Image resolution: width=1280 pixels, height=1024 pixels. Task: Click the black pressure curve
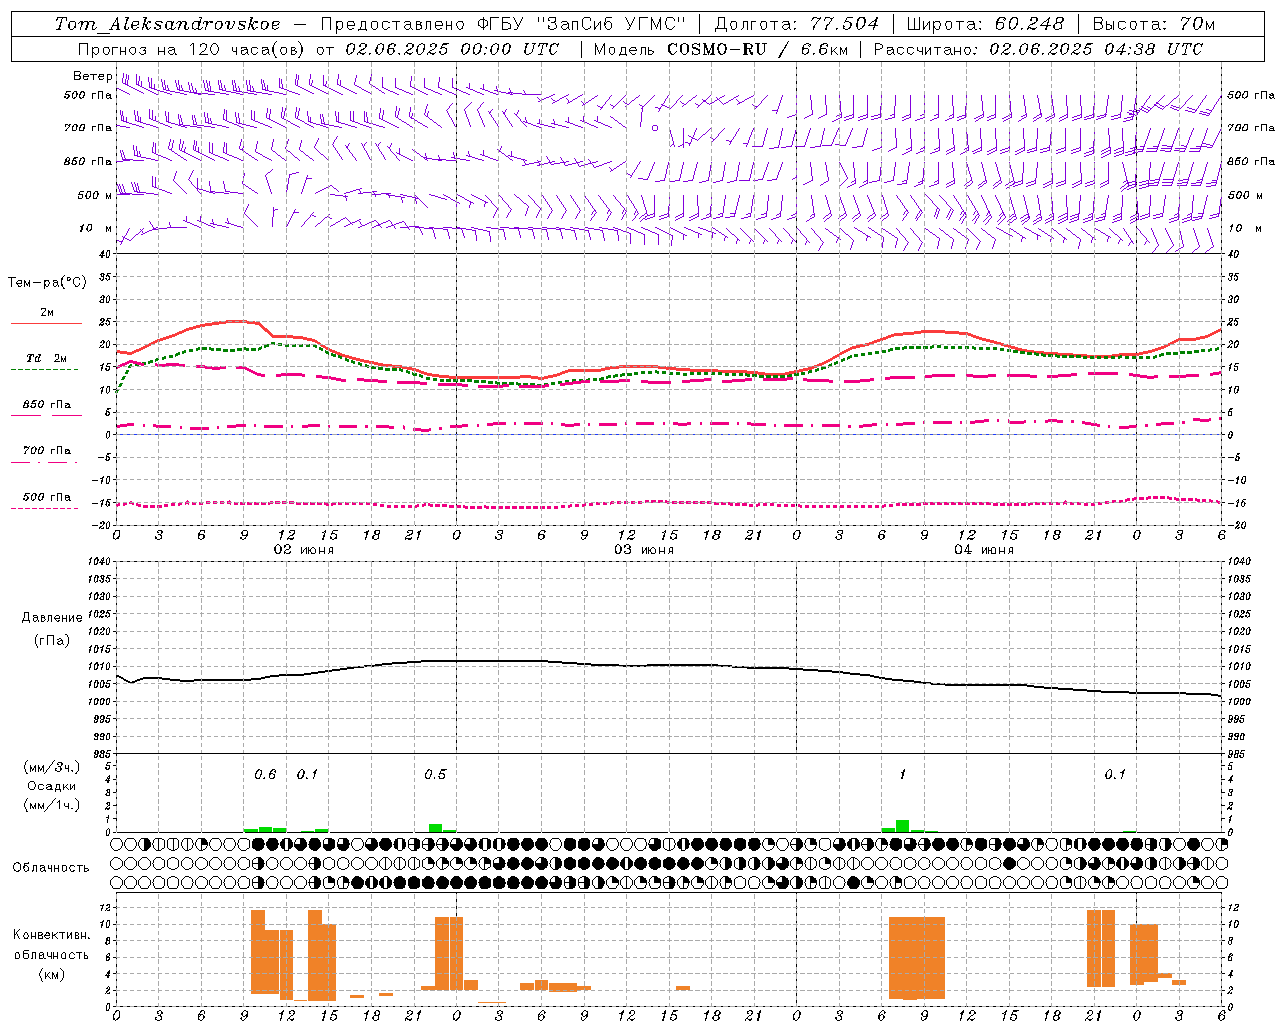coord(668,665)
